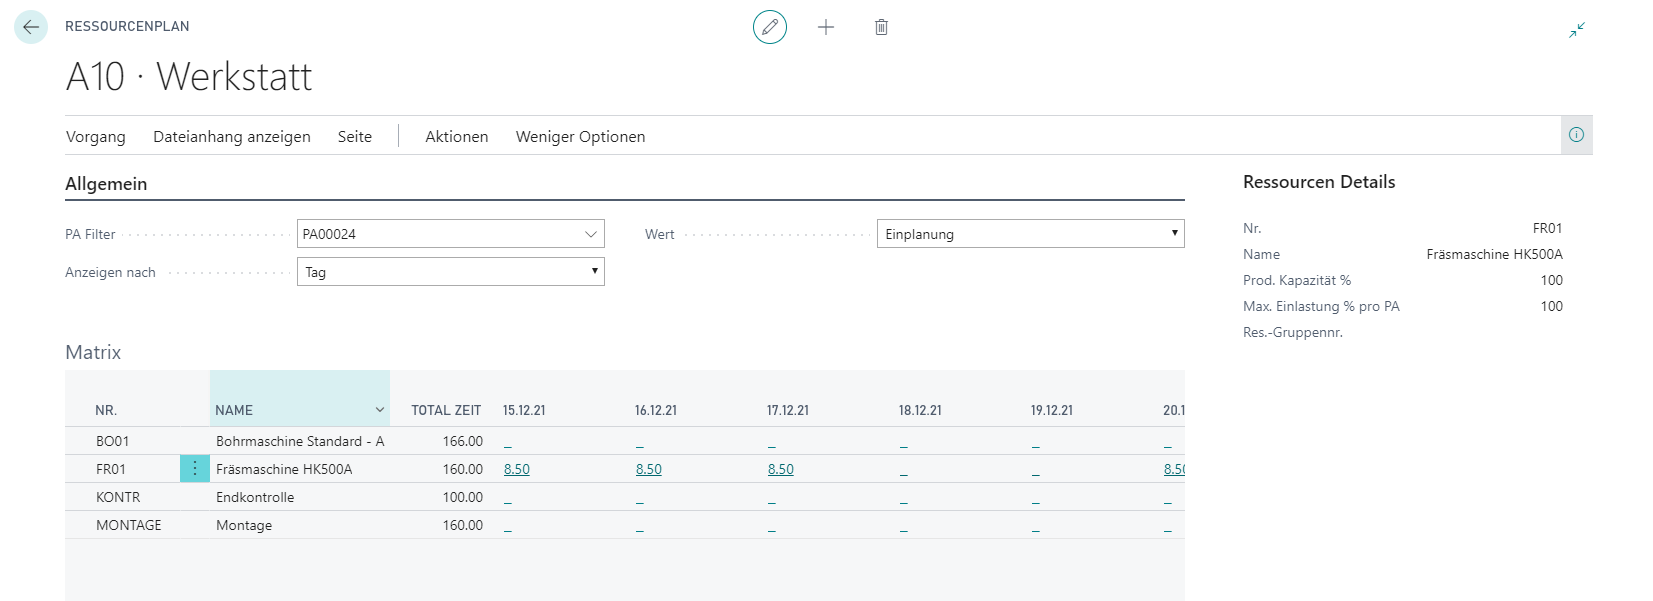
Task: Click Weniger Optionen
Action: coord(580,137)
